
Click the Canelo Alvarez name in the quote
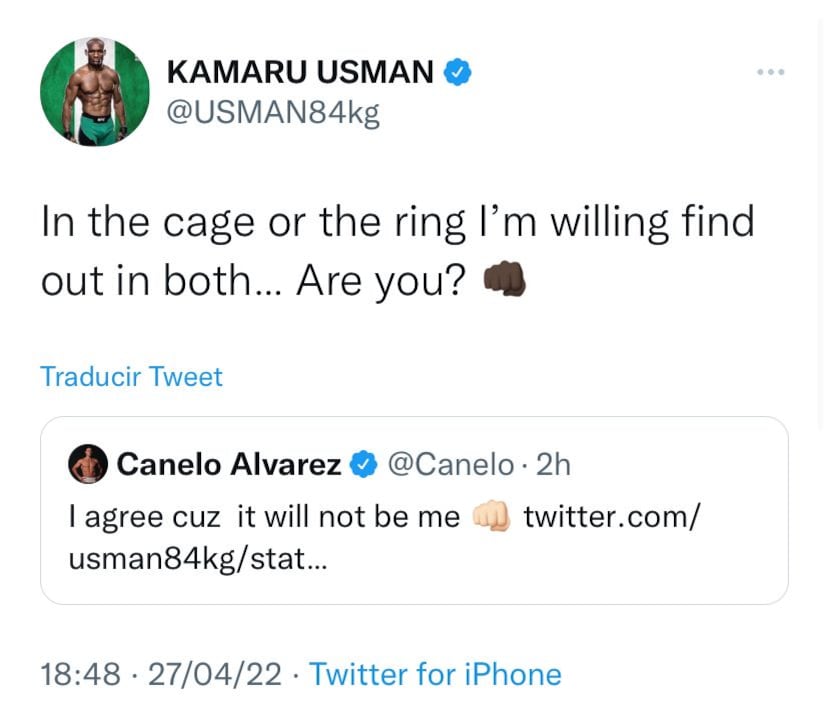(230, 464)
